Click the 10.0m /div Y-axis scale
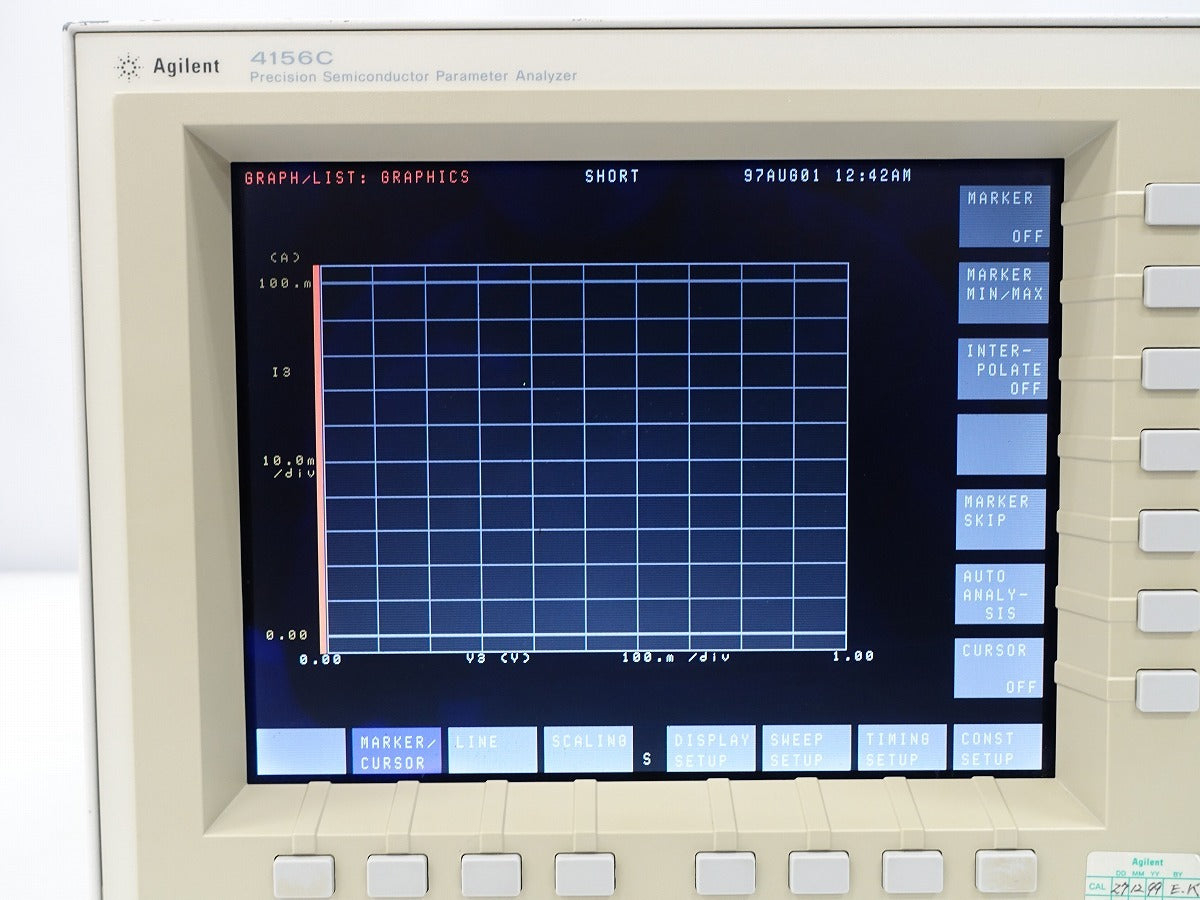Viewport: 1200px width, 900px height. tap(288, 467)
